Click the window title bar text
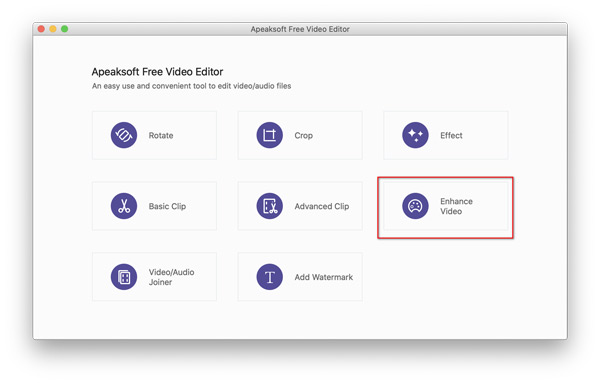The image size is (600, 383). (x=300, y=29)
